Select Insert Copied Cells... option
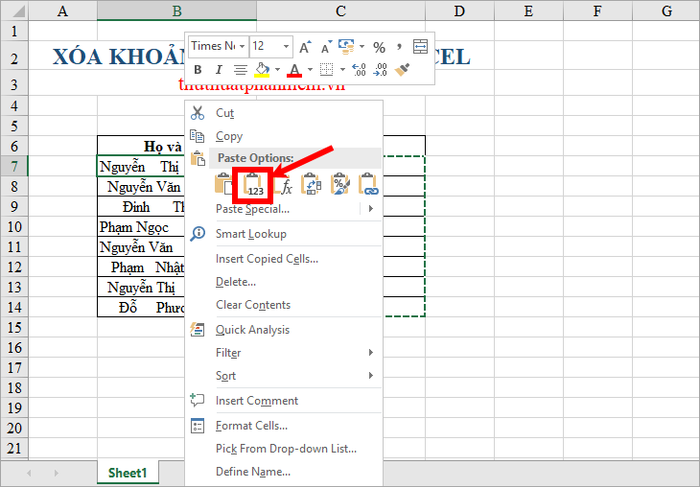Viewport: 700px width, 487px height. tap(267, 259)
